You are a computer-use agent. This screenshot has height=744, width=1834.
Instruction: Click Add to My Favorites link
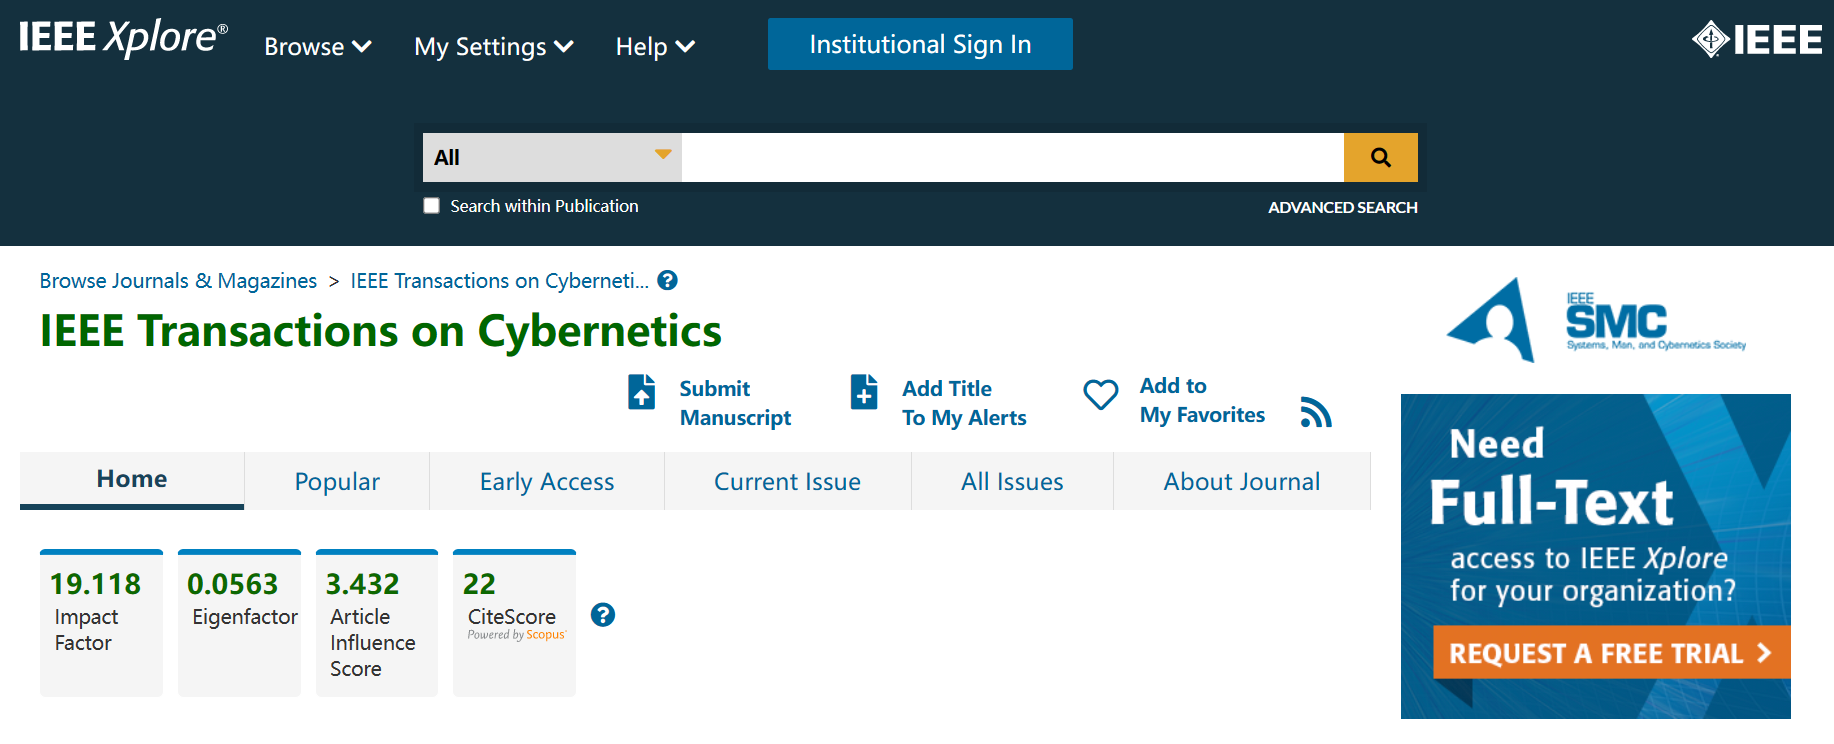[1202, 400]
